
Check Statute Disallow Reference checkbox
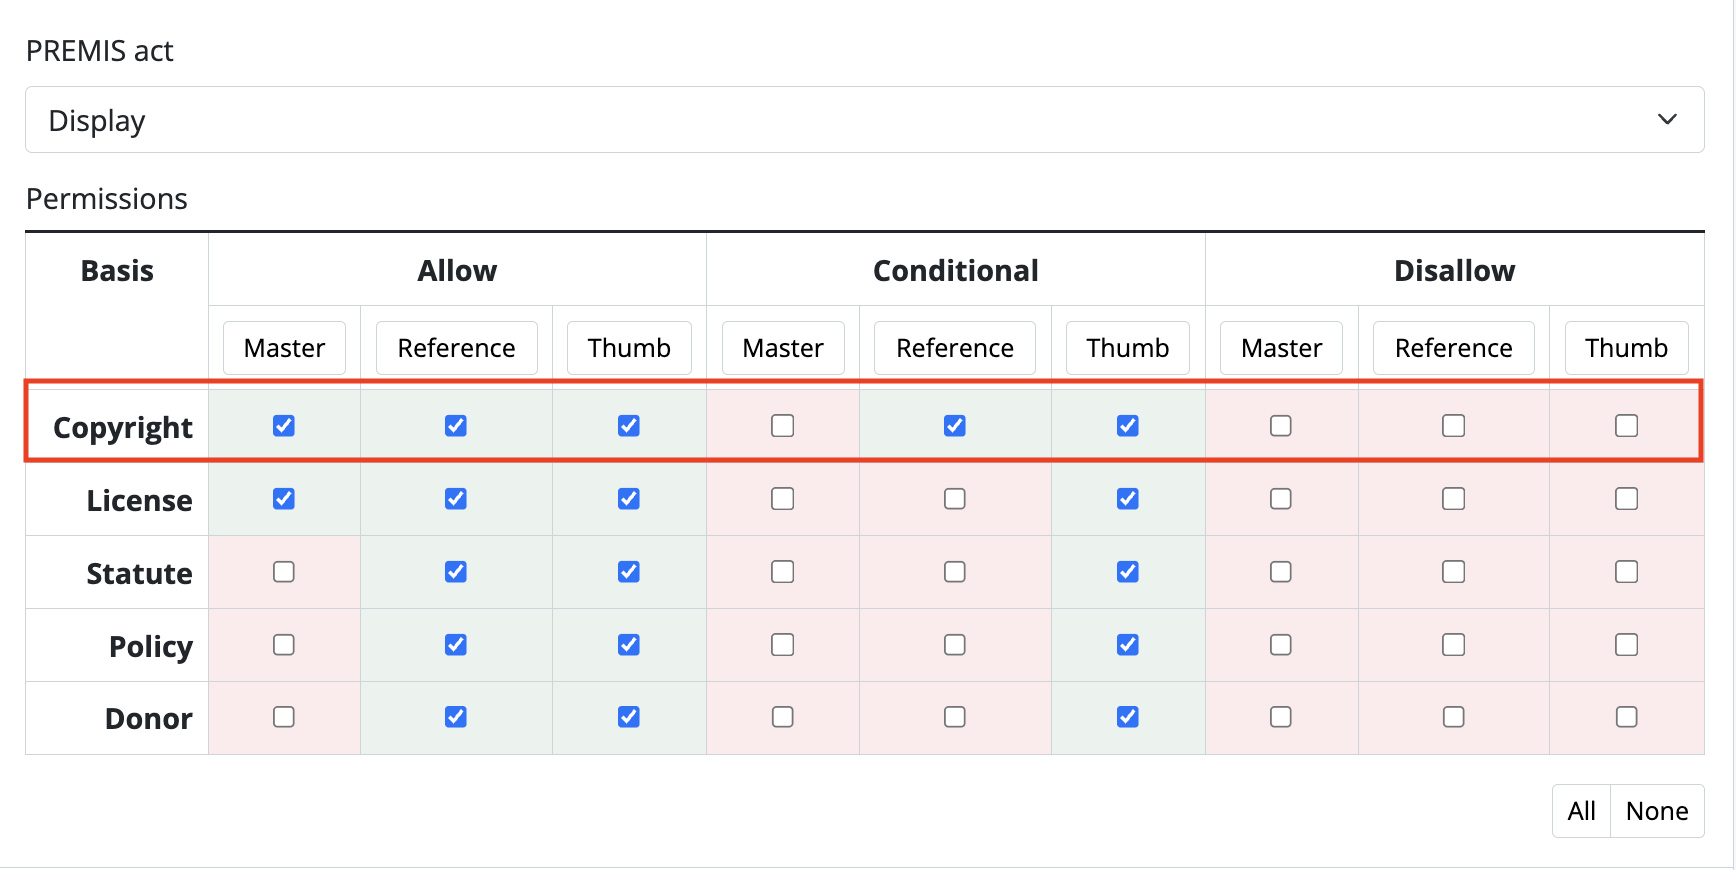click(1454, 572)
